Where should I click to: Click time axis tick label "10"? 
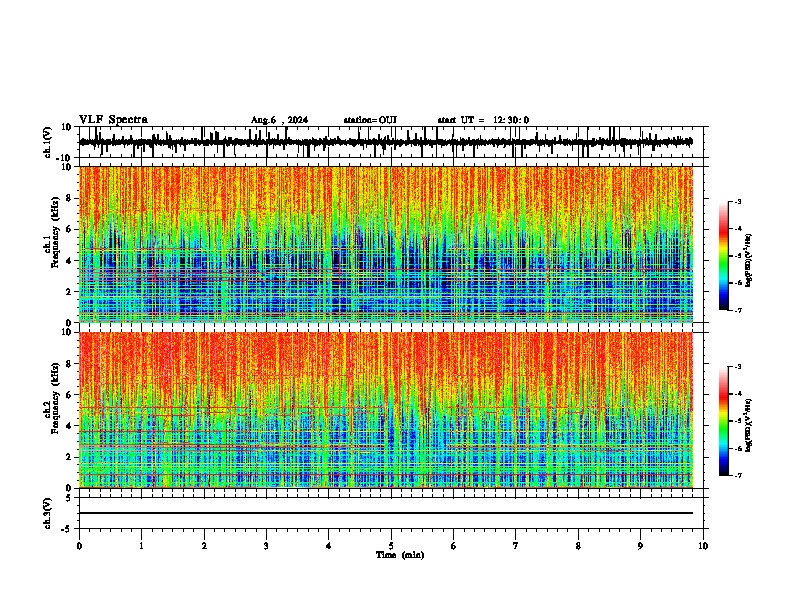[703, 546]
